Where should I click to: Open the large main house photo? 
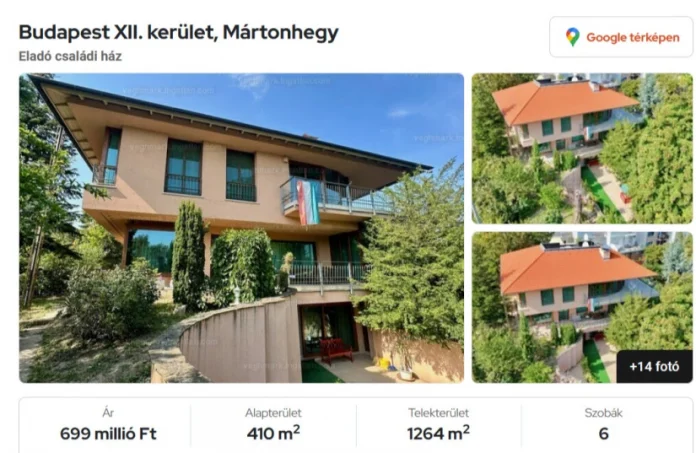[241, 228]
